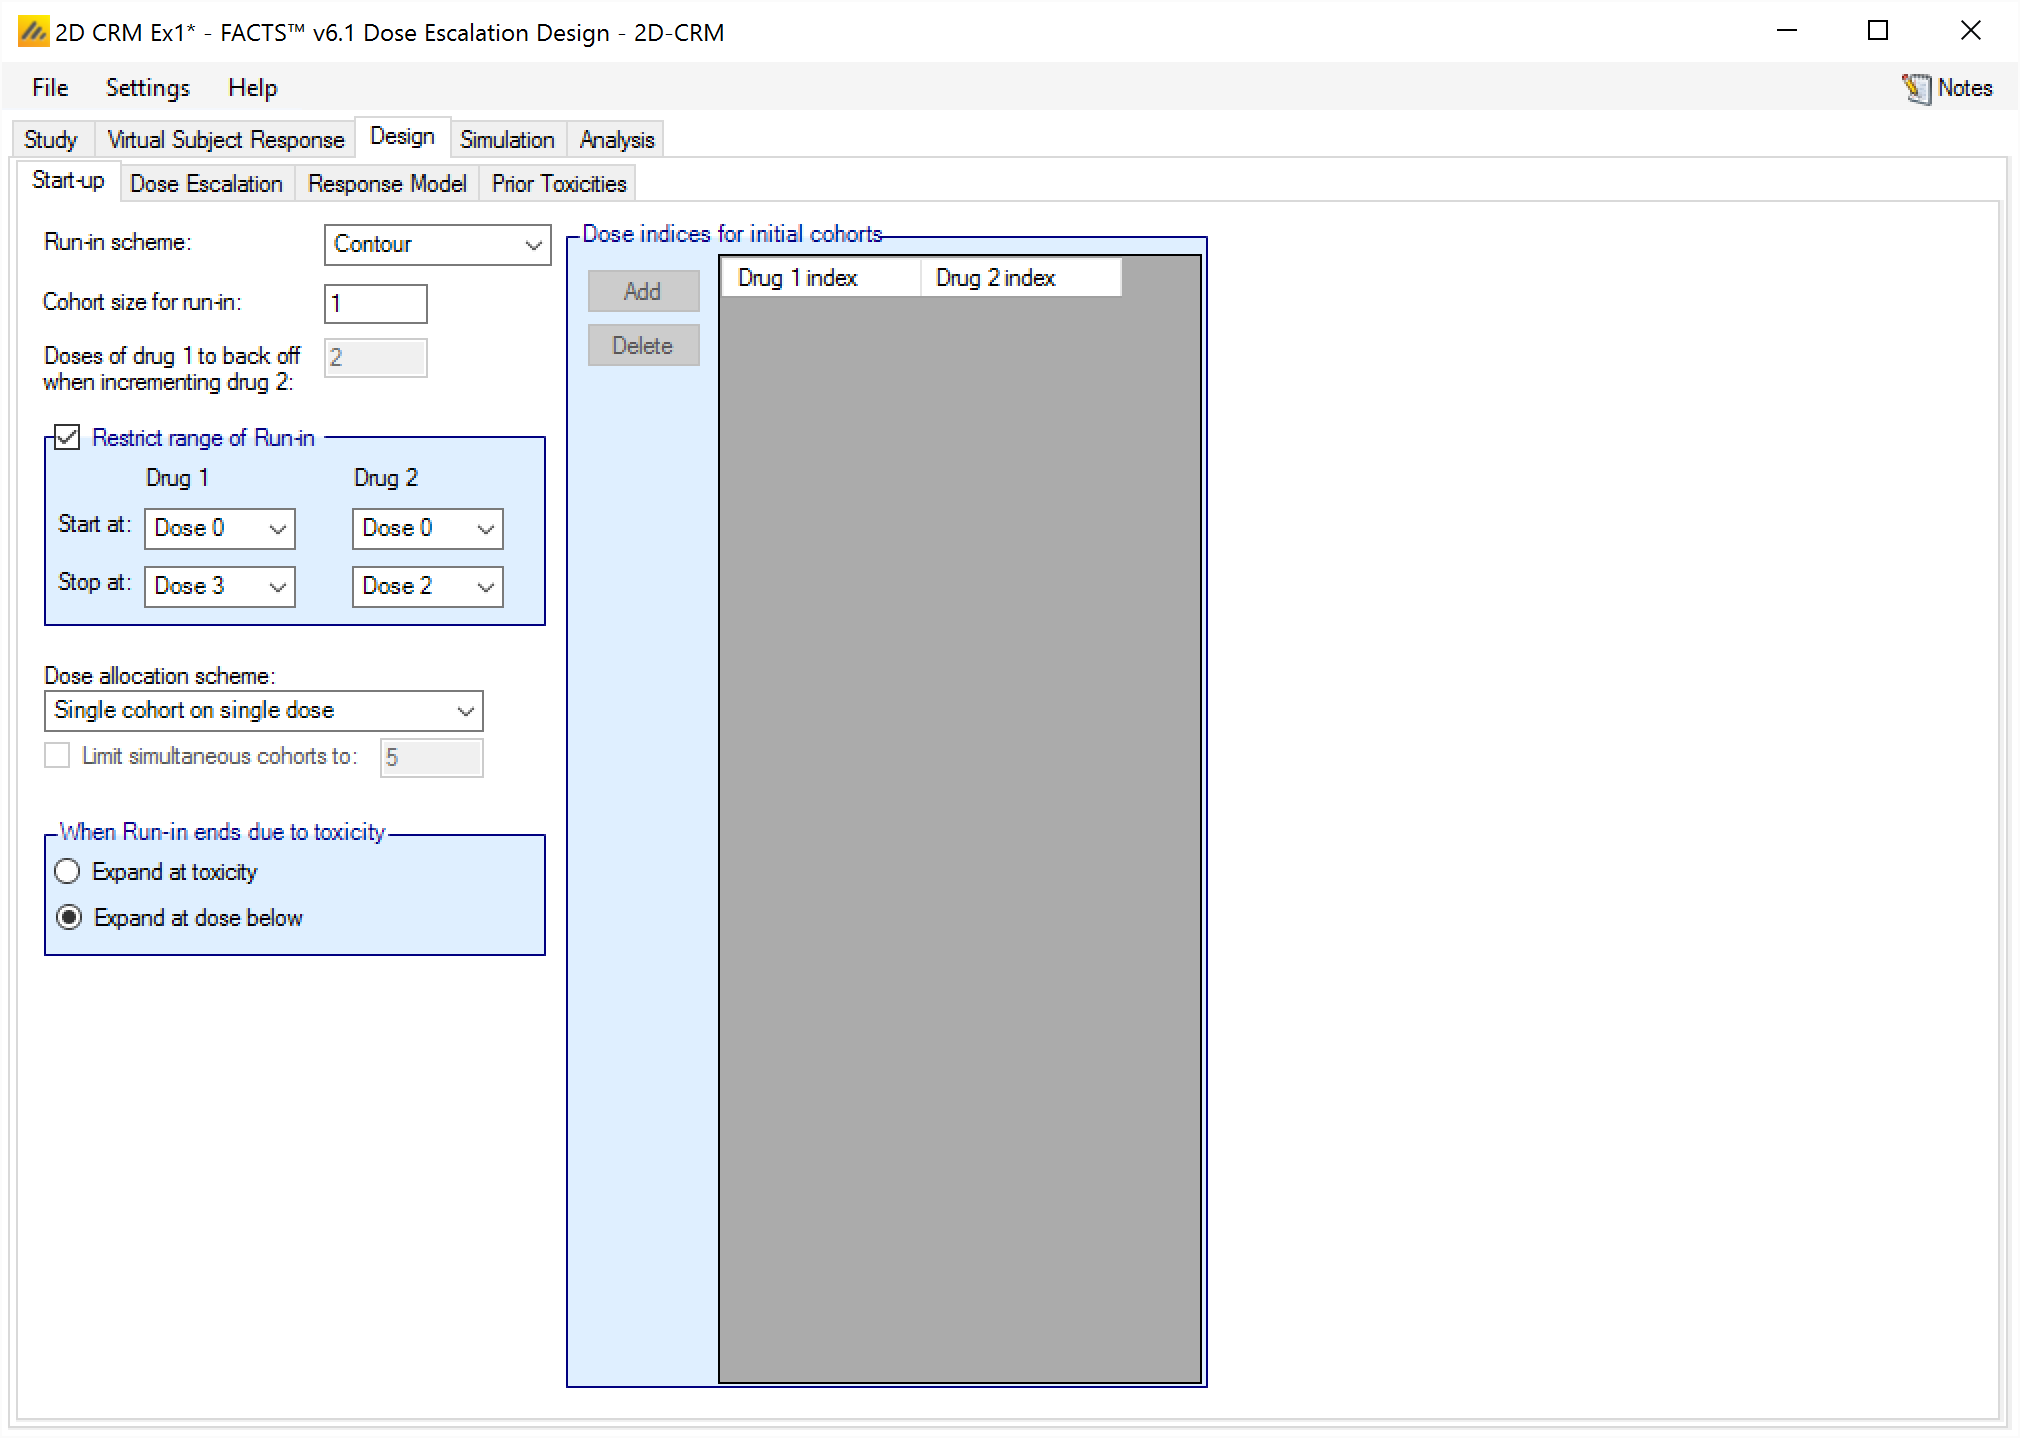Viewport: 2020px width, 1438px height.
Task: Minimize the FACTS window
Action: [1787, 31]
